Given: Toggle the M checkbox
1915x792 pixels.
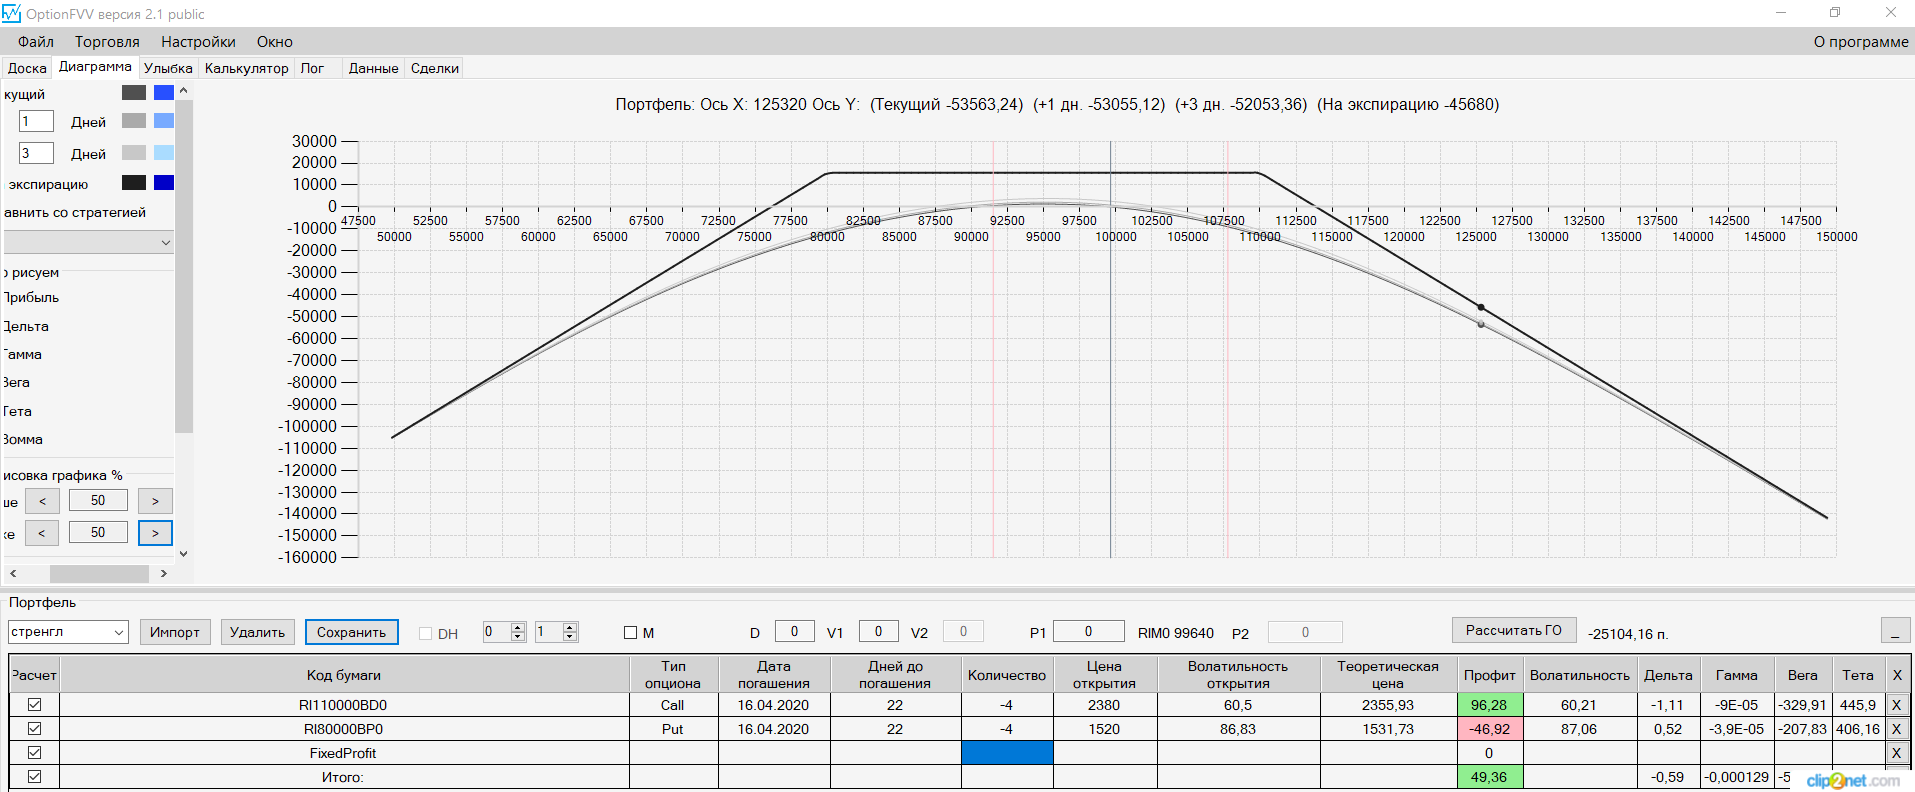Looking at the screenshot, I should tap(630, 632).
